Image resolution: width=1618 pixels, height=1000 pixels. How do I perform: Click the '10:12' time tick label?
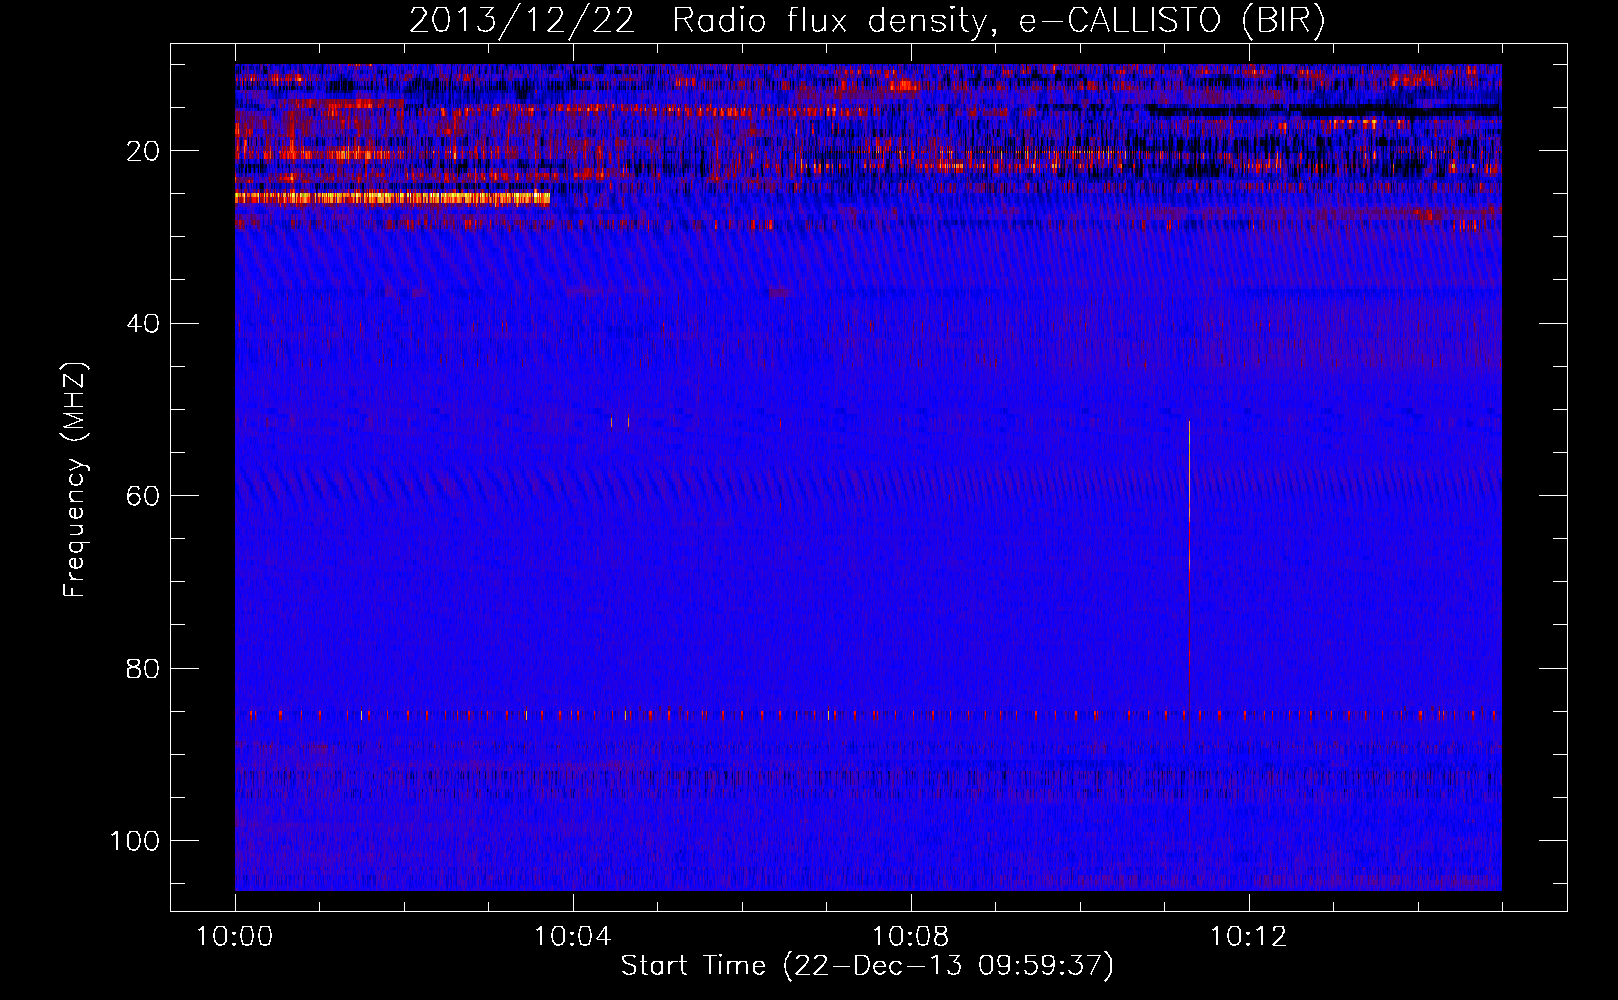(x=1249, y=937)
